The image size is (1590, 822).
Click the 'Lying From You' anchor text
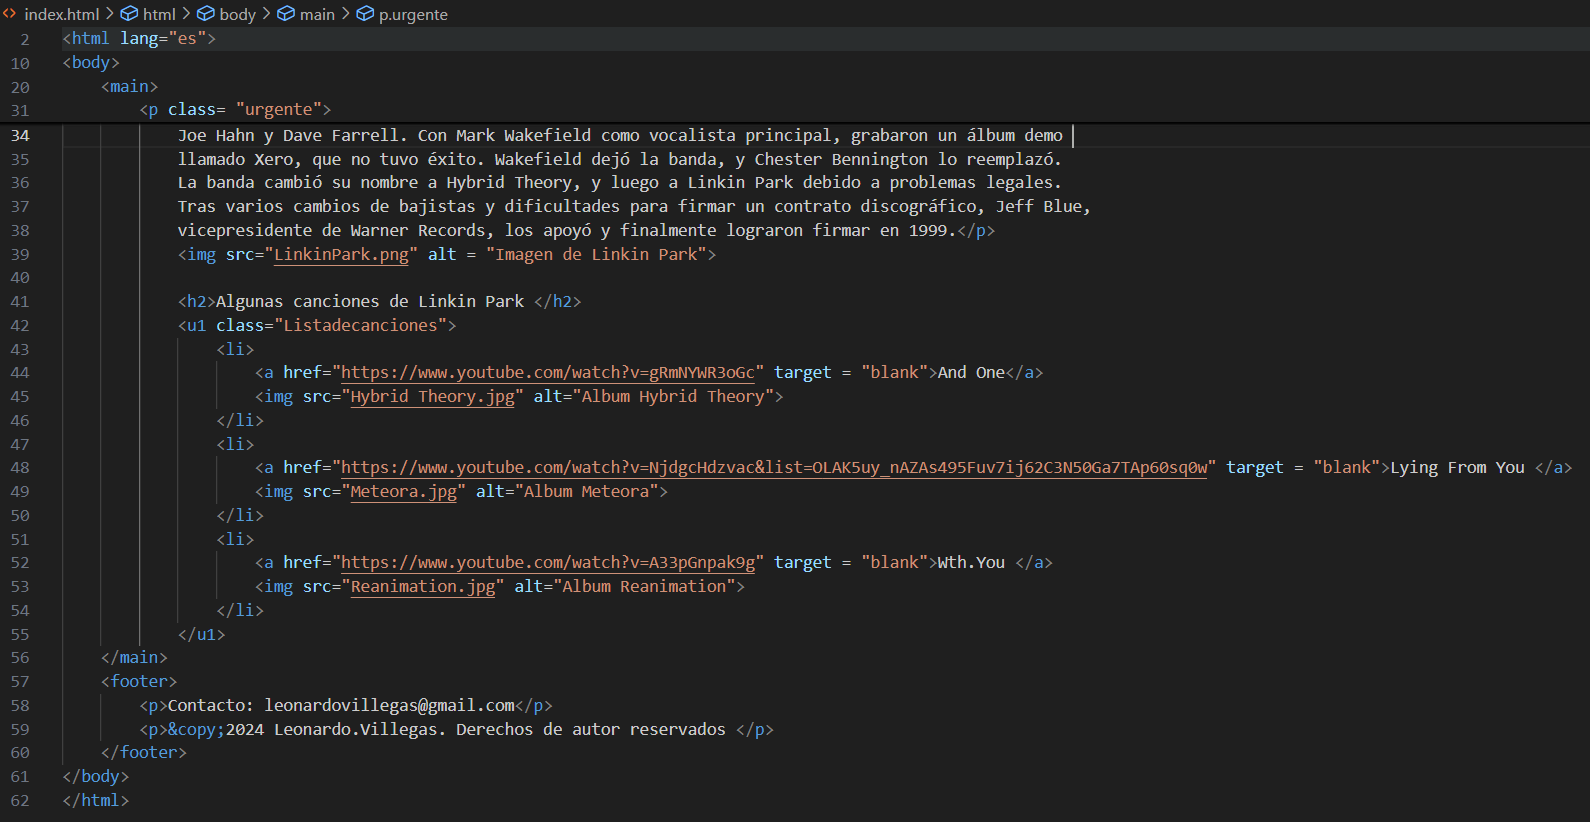(1457, 468)
